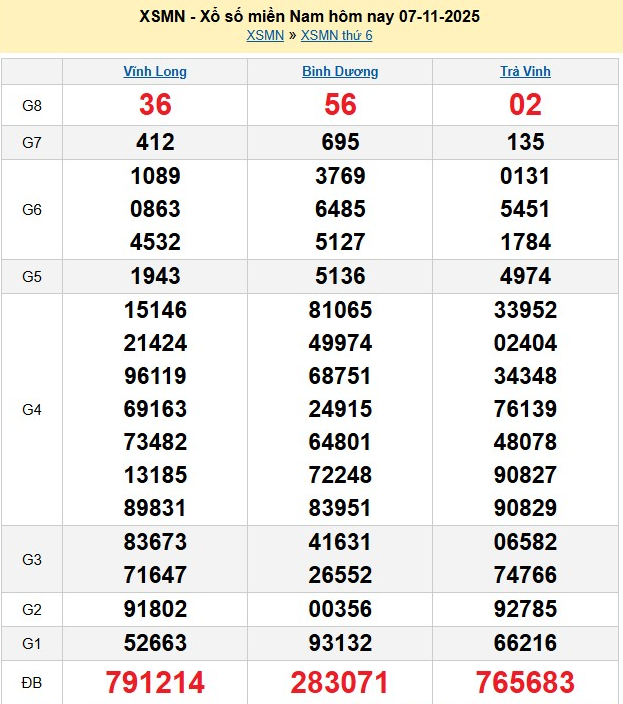Click the red G8 number 36
Image resolution: width=623 pixels, height=704 pixels.
pyautogui.click(x=155, y=105)
